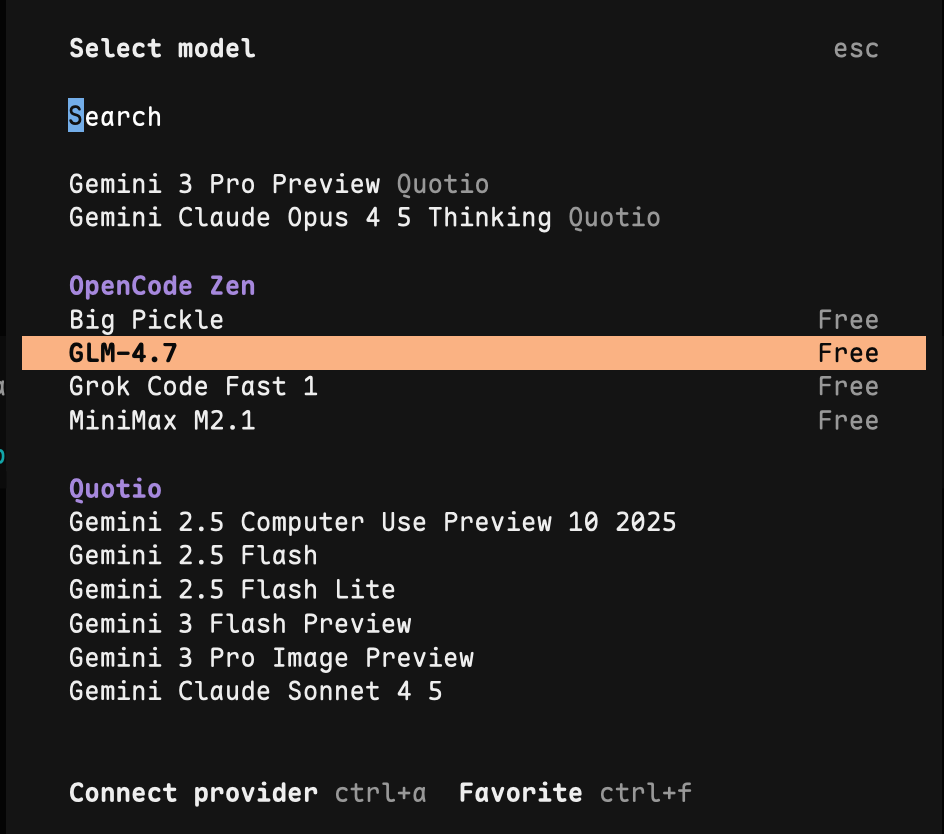Pick the Gemini 3 Flash Preview model
The height and width of the screenshot is (834, 944).
coord(240,624)
